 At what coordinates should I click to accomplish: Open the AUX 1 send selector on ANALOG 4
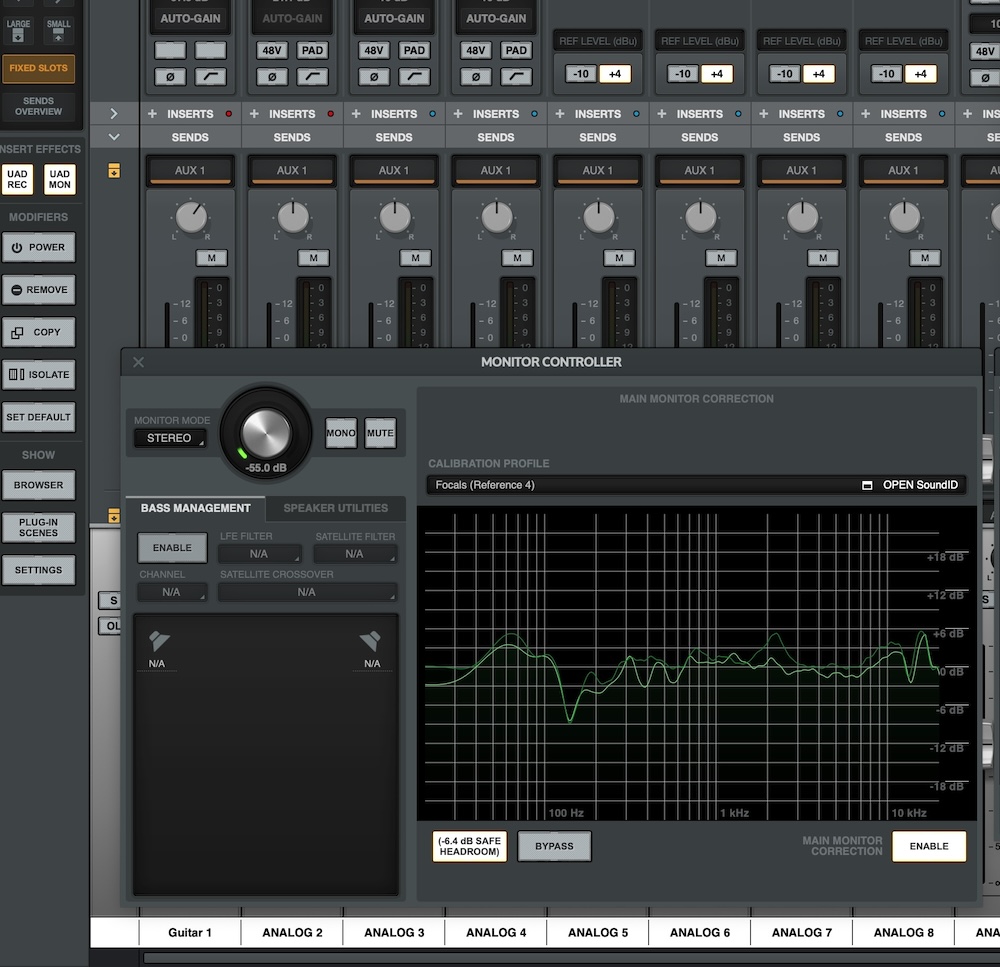click(x=496, y=171)
